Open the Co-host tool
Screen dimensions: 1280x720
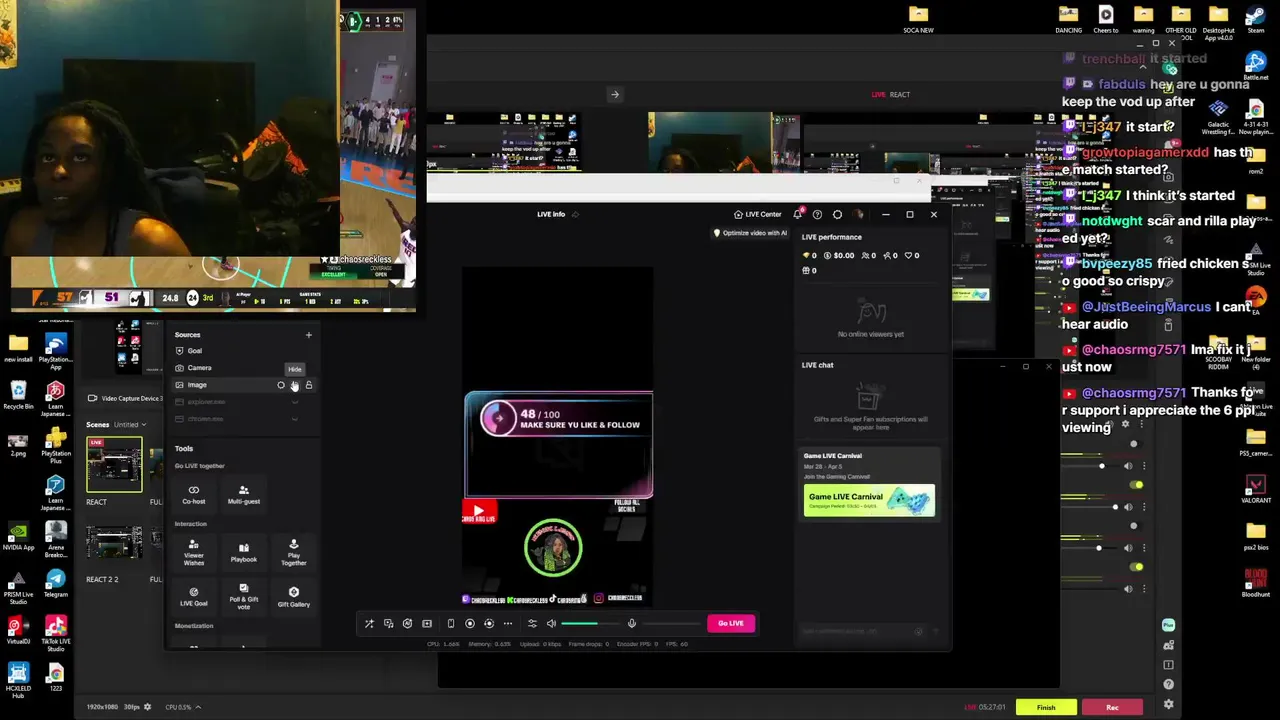coord(193,495)
